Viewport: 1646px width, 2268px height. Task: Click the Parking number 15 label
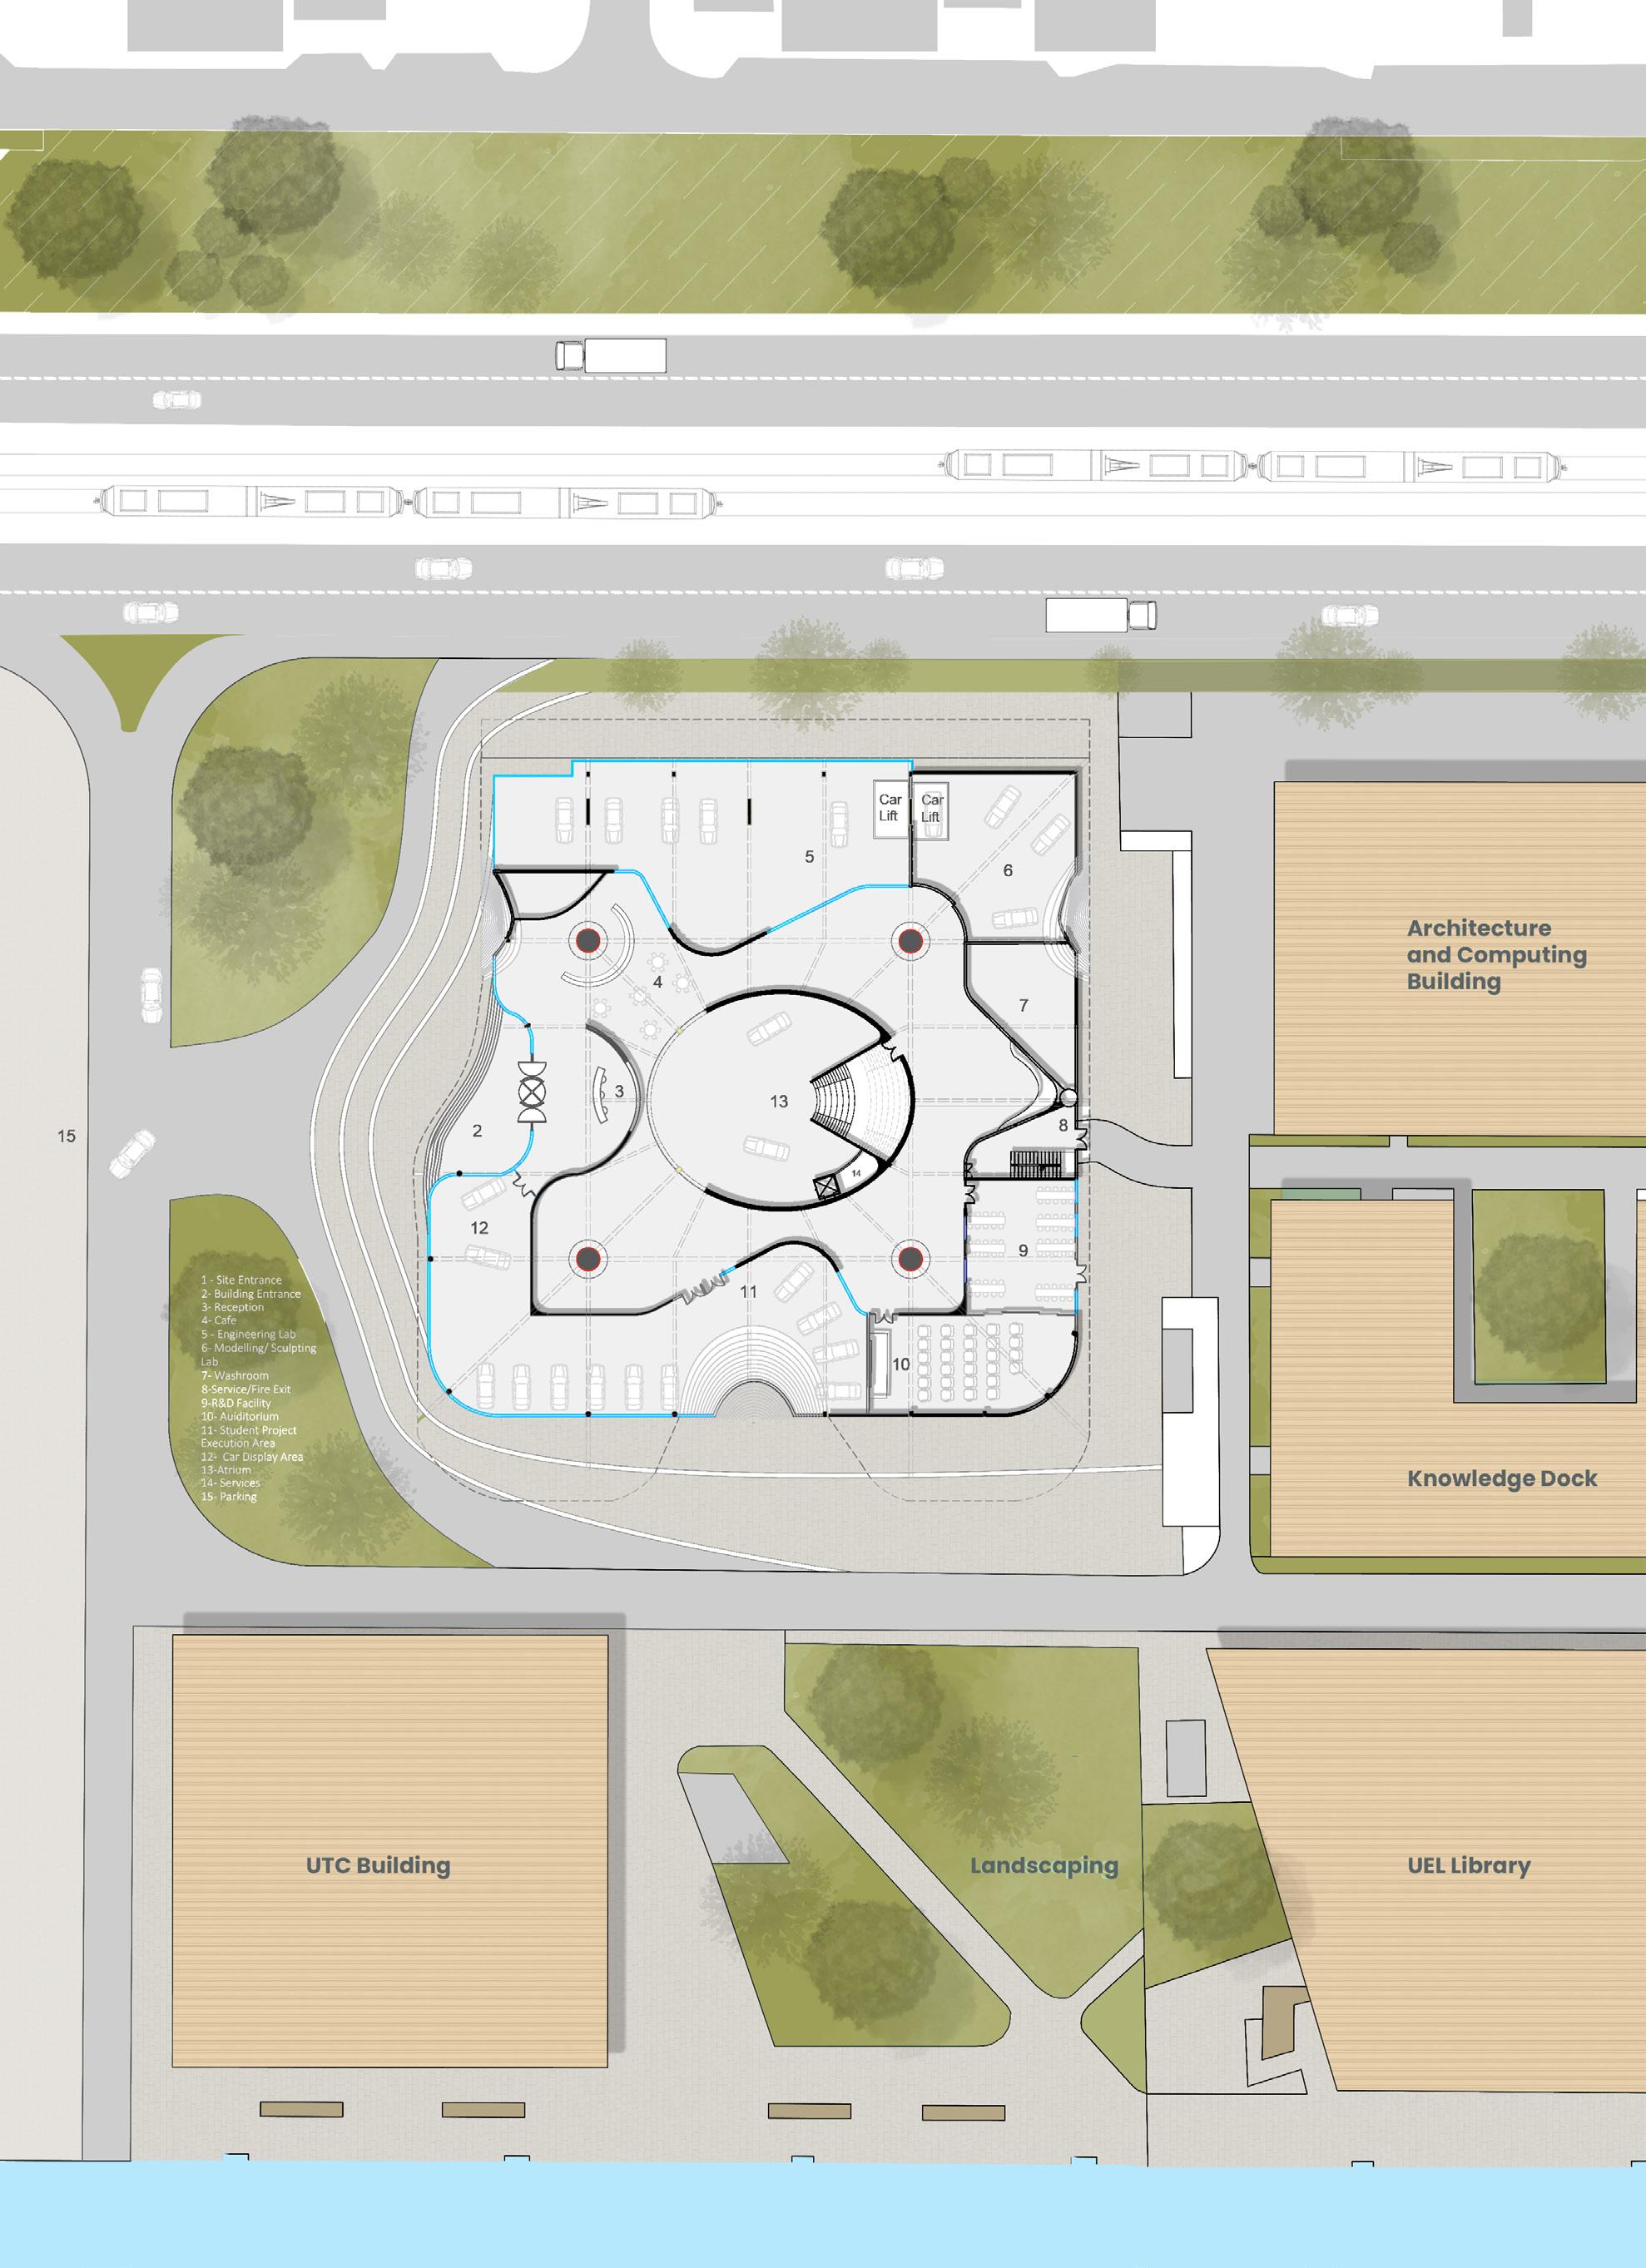66,1136
